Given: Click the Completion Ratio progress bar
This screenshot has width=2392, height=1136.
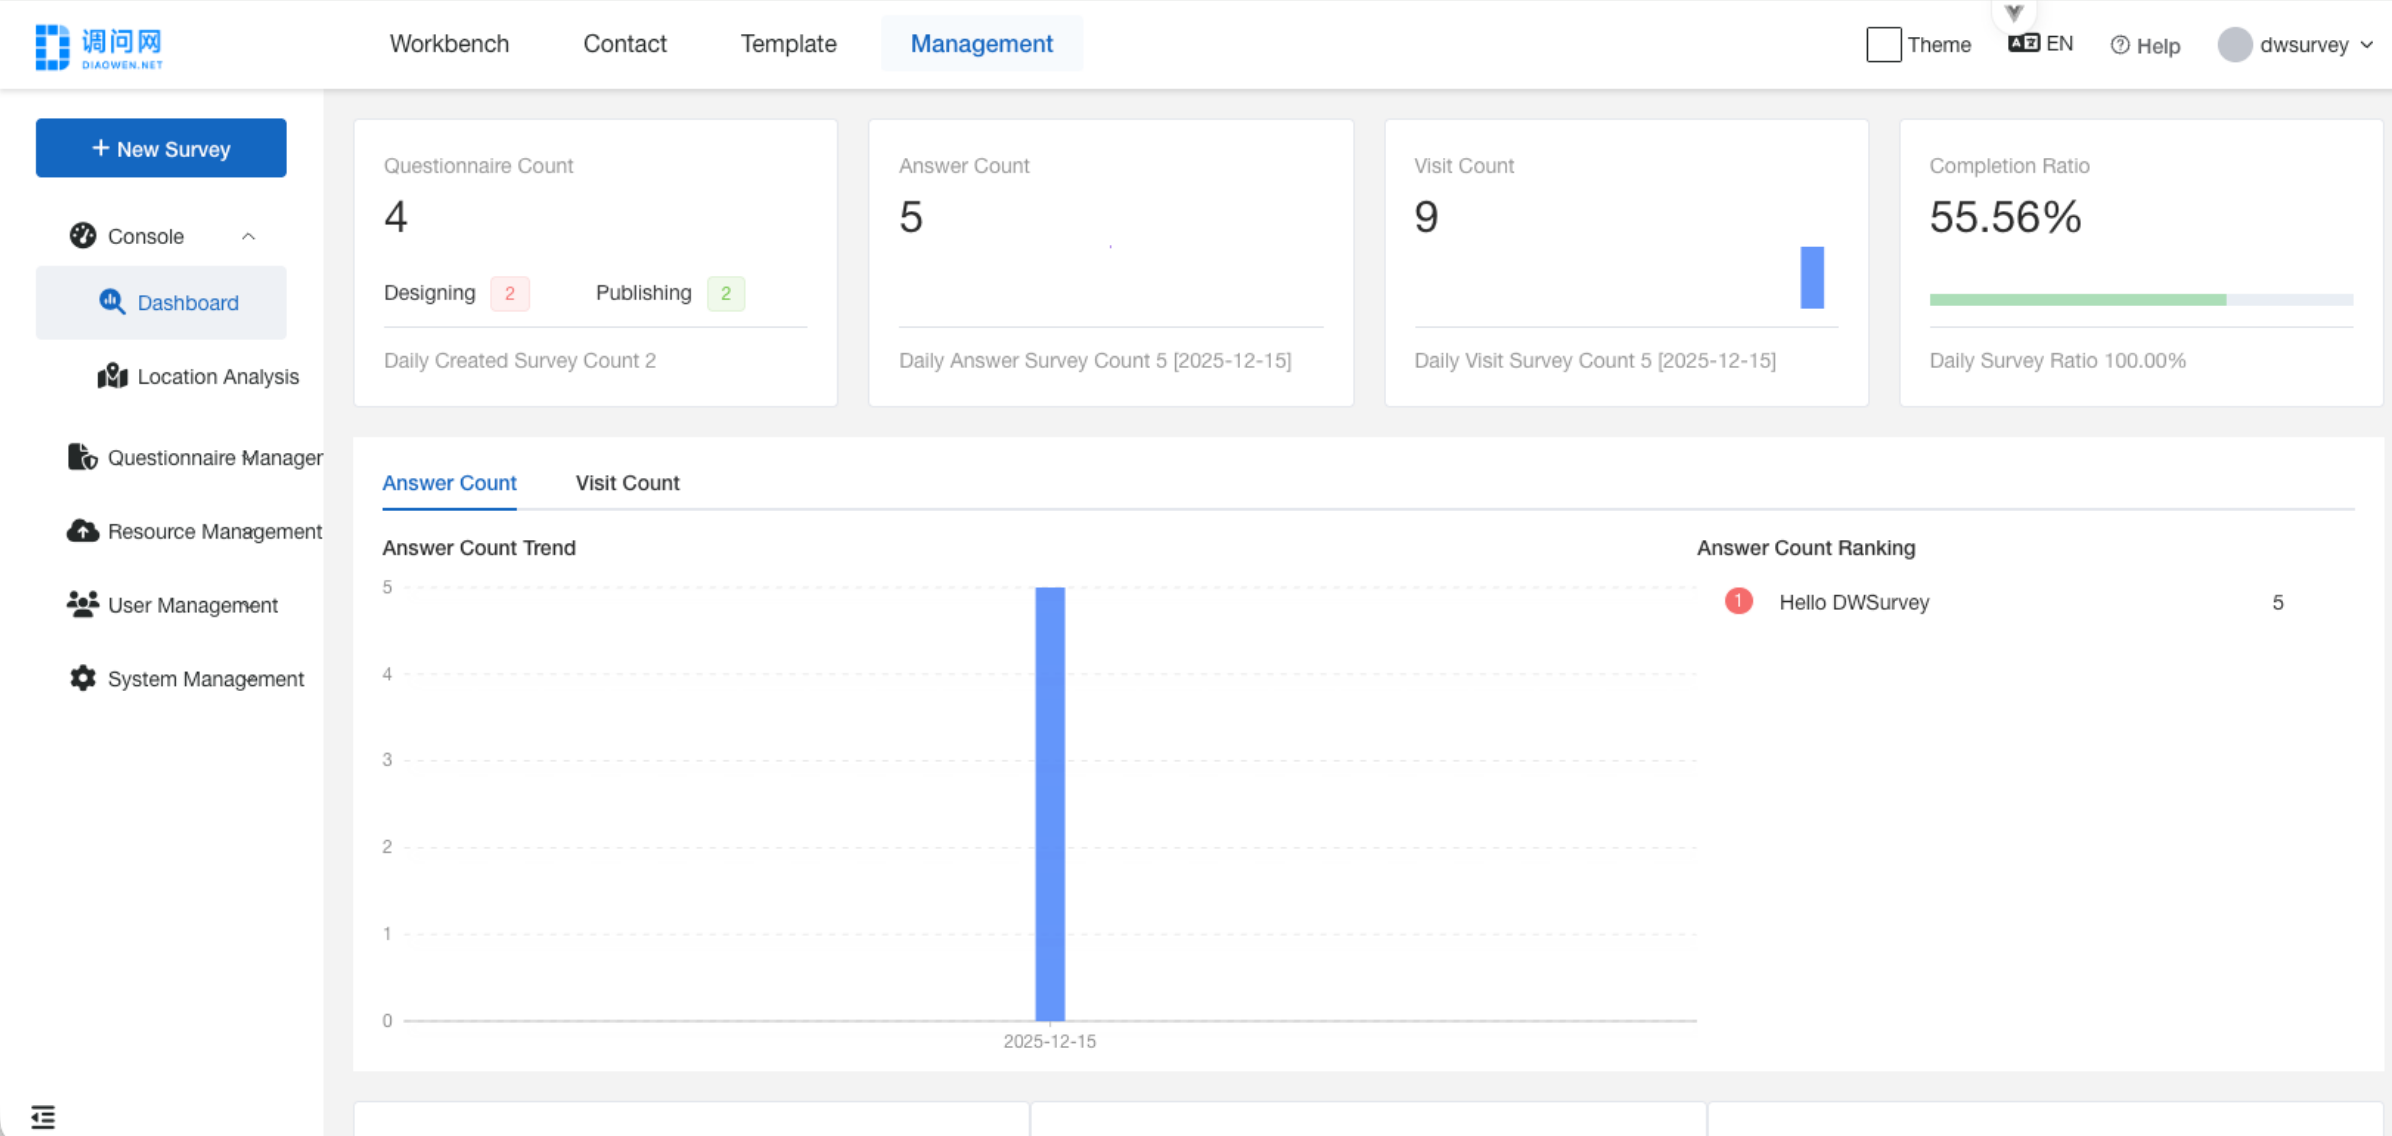Looking at the screenshot, I should coord(2140,299).
